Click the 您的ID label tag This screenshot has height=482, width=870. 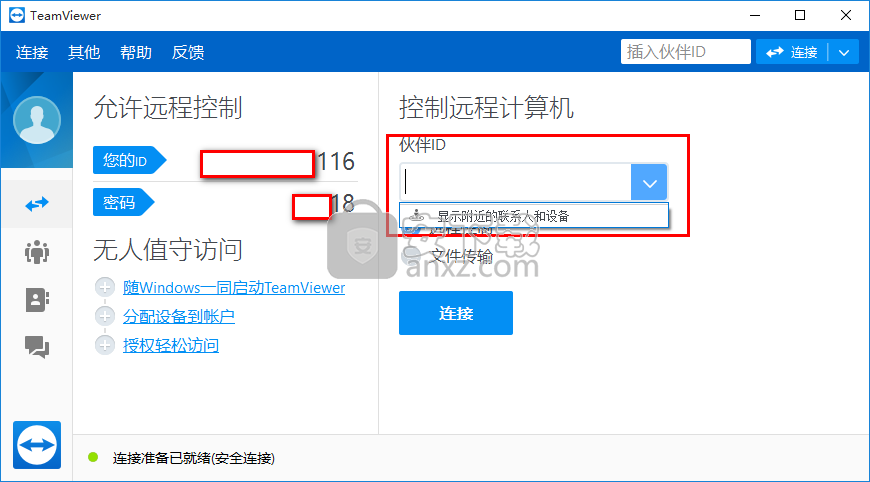point(129,160)
